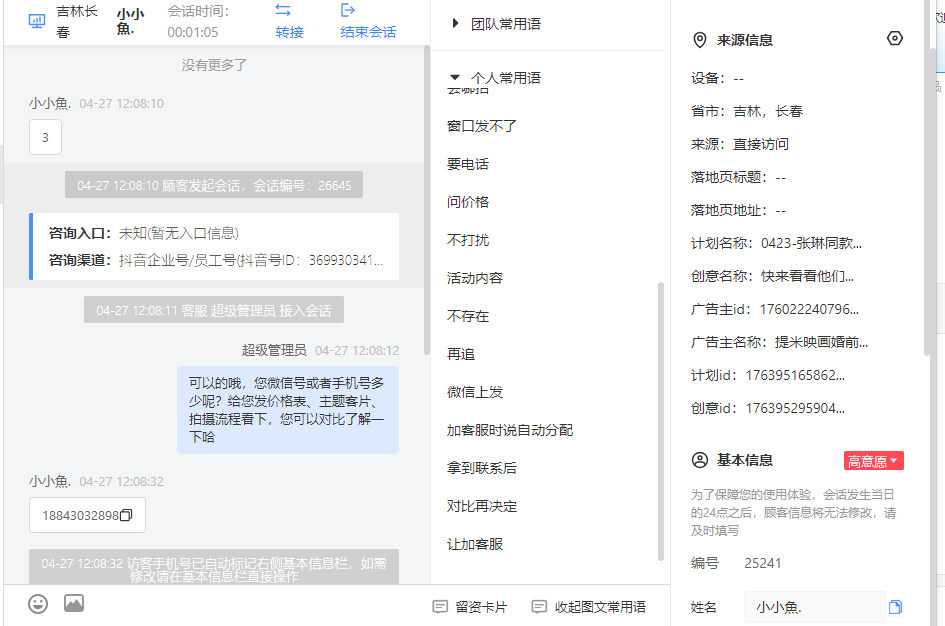This screenshot has height=626, width=945.
Task: Click the 结束会话 exit icon
Action: [x=348, y=10]
